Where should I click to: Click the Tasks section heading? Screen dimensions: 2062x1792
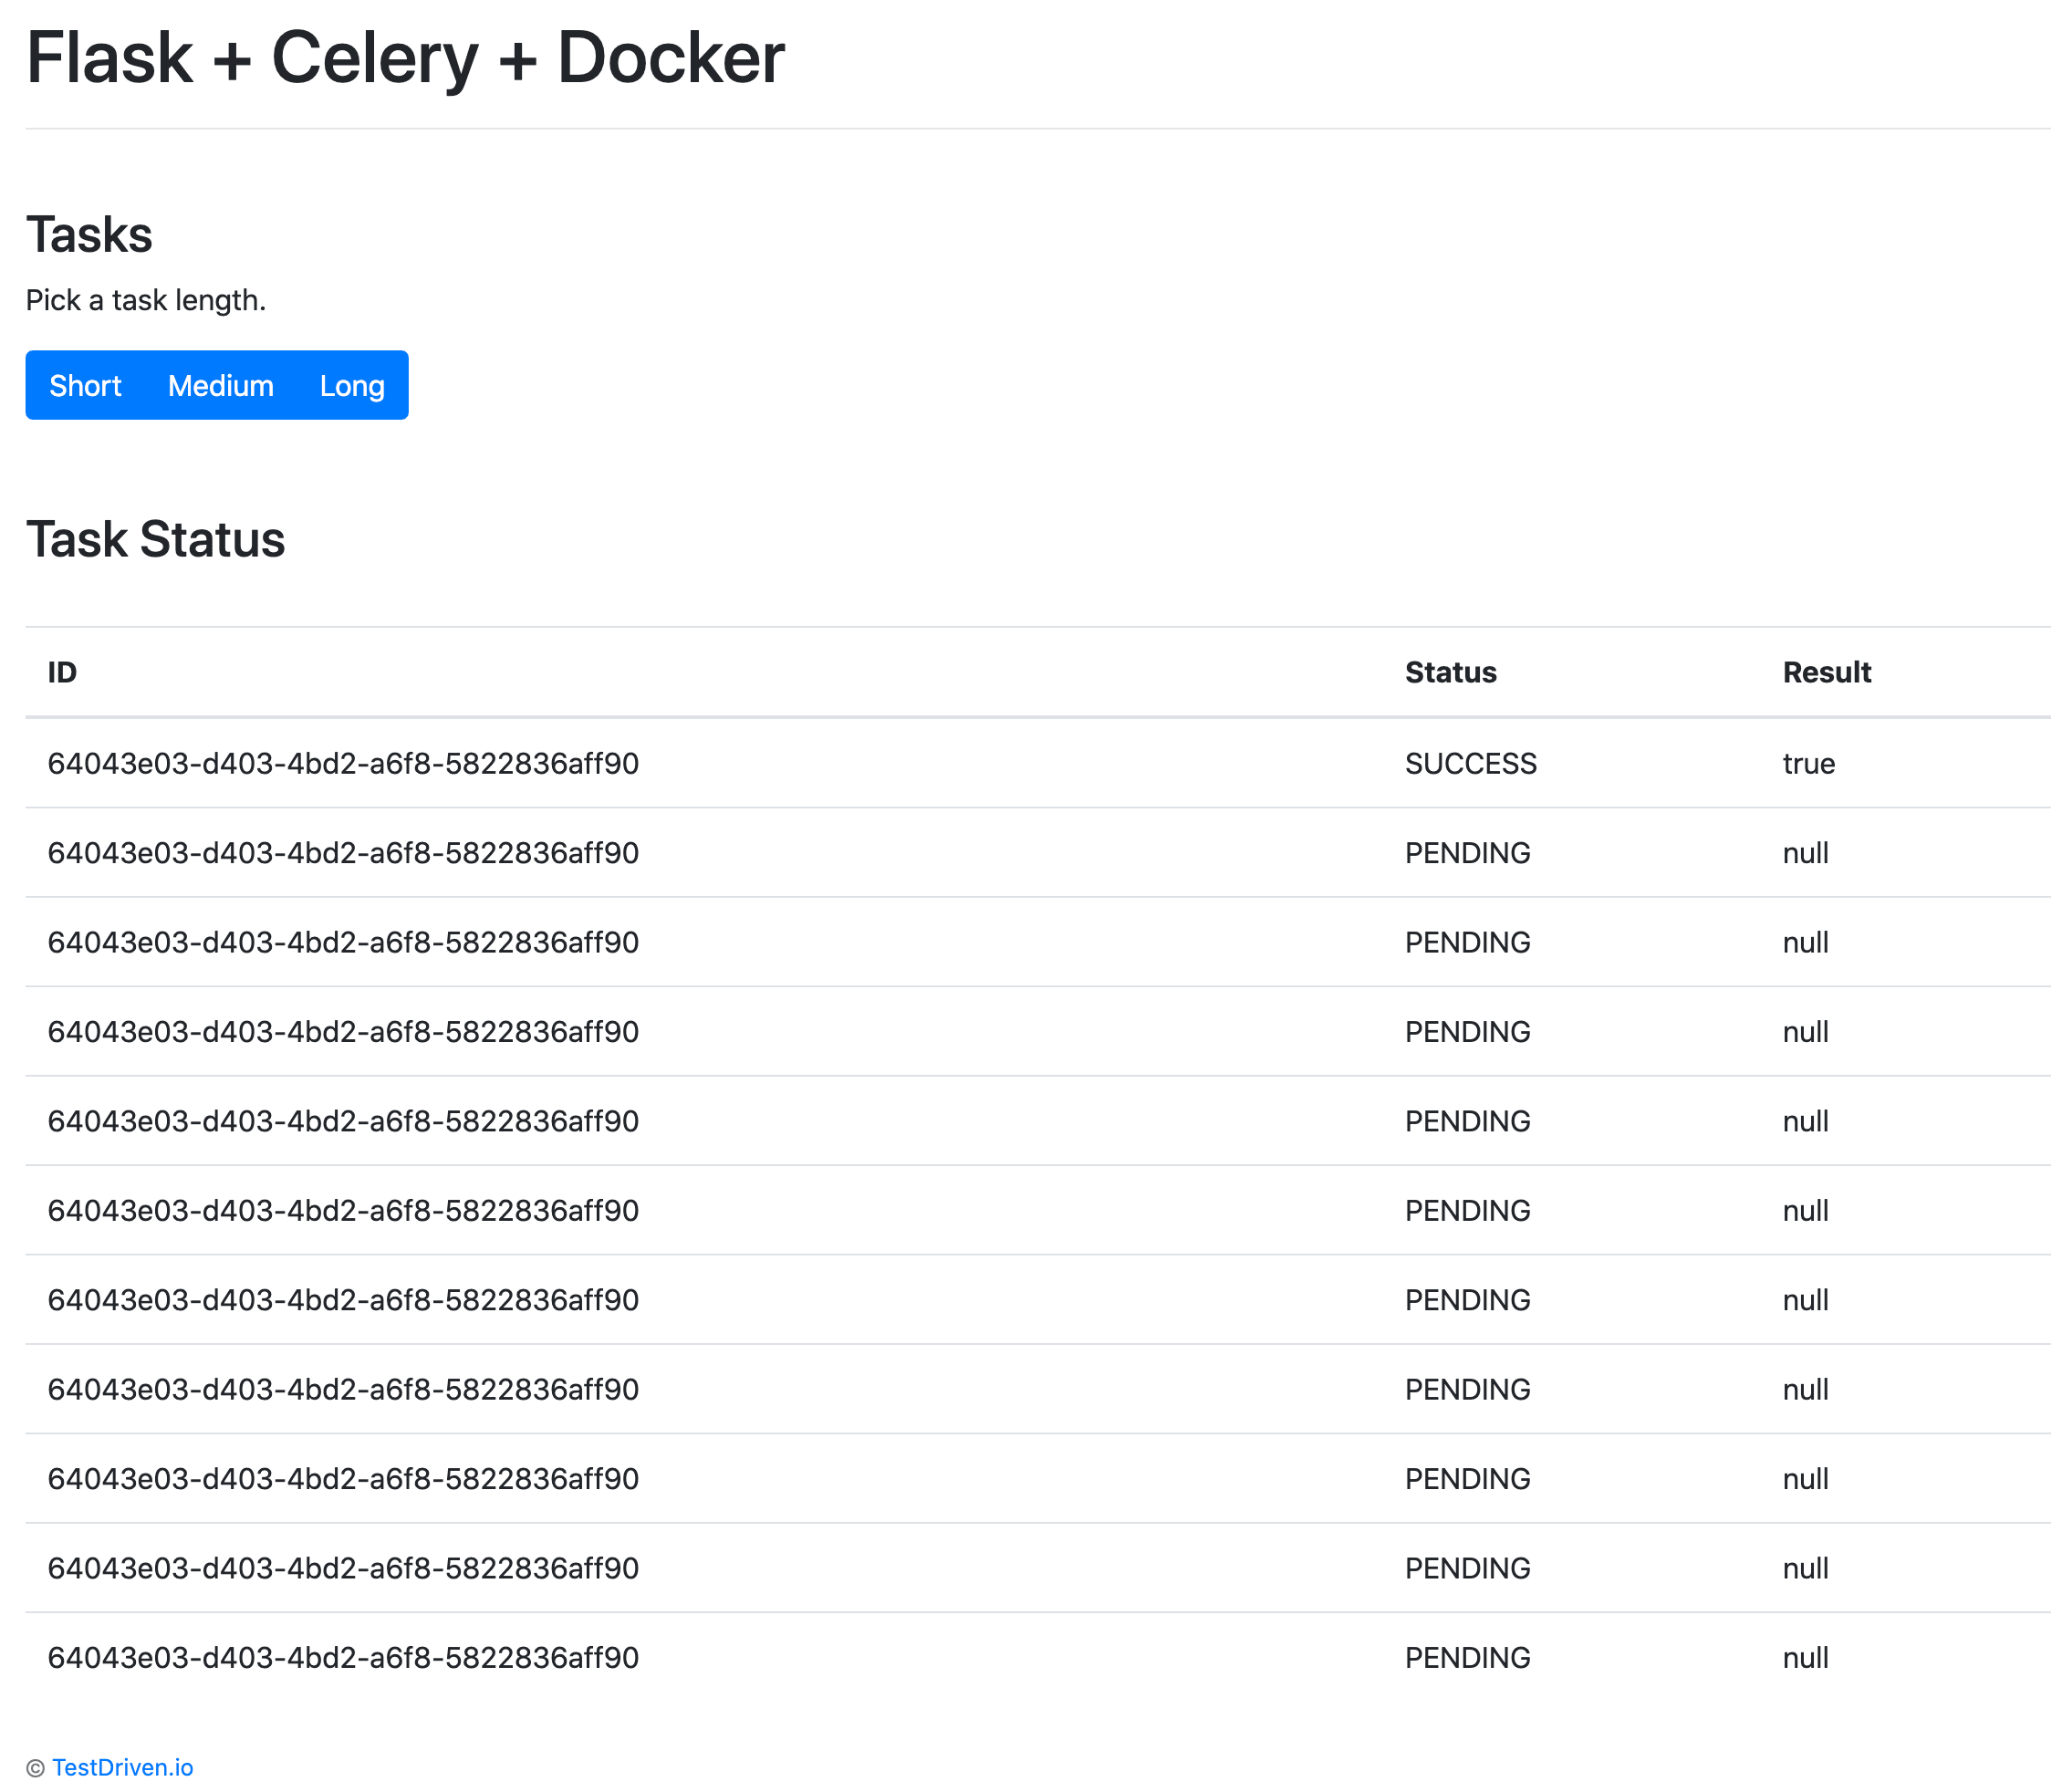pos(89,234)
